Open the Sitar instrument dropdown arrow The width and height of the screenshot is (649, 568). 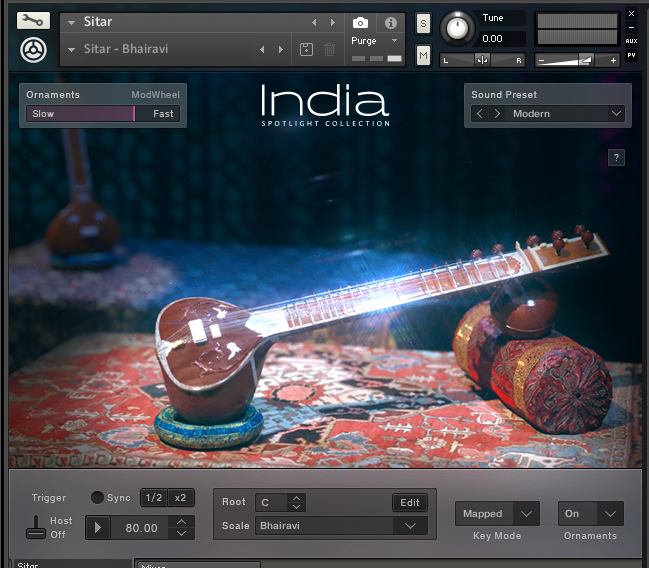point(71,23)
